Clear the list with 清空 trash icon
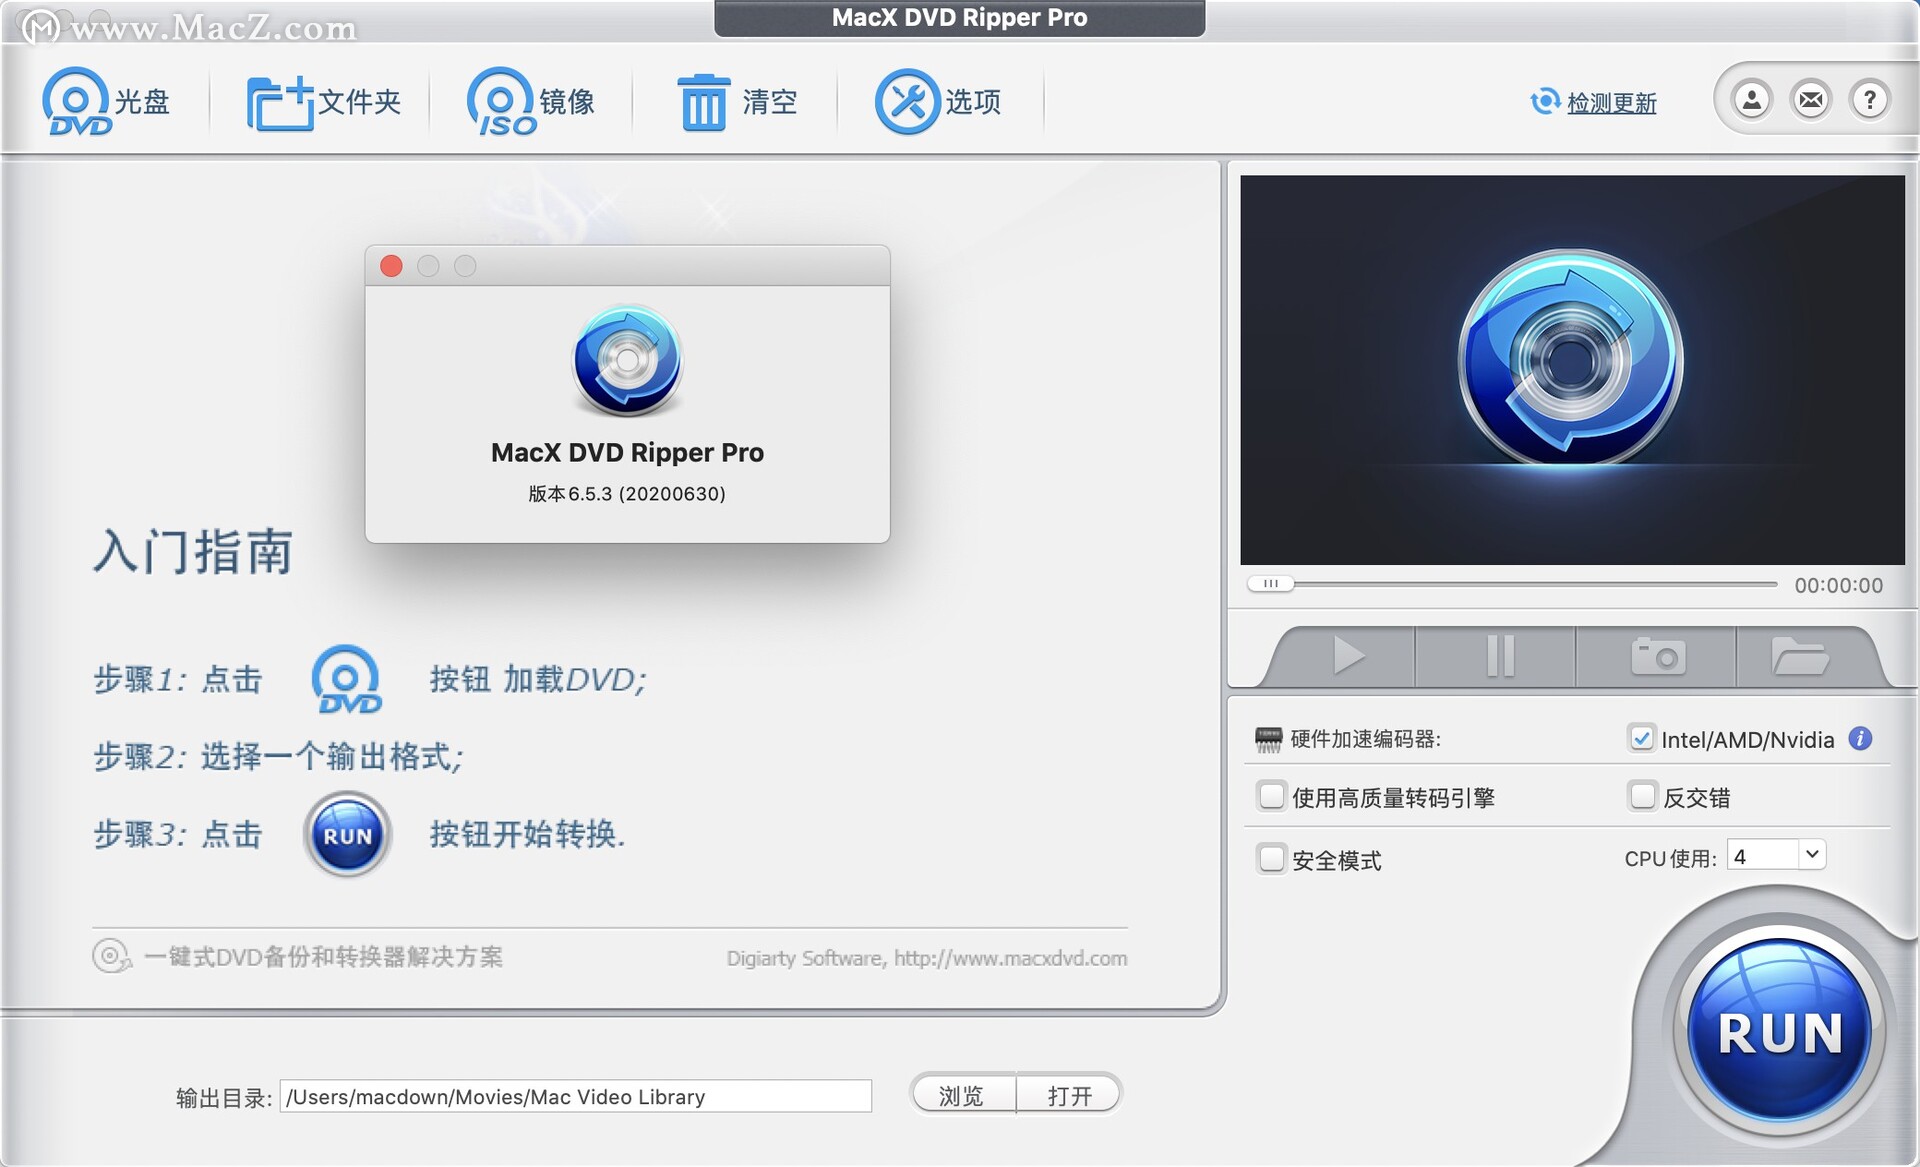1920x1167 pixels. pos(737,101)
